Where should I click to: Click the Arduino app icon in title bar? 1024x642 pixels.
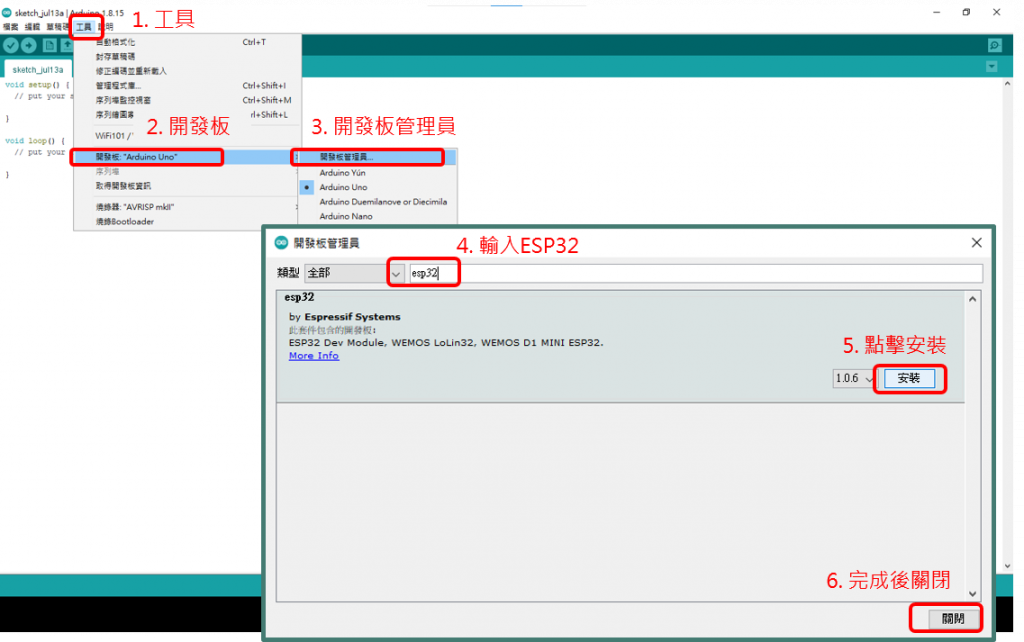tap(7, 12)
